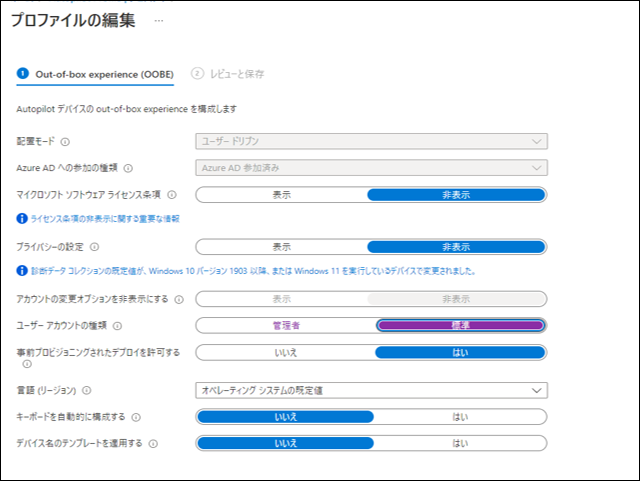Select 管理者 for user account type
This screenshot has width=640, height=481.
pos(285,325)
